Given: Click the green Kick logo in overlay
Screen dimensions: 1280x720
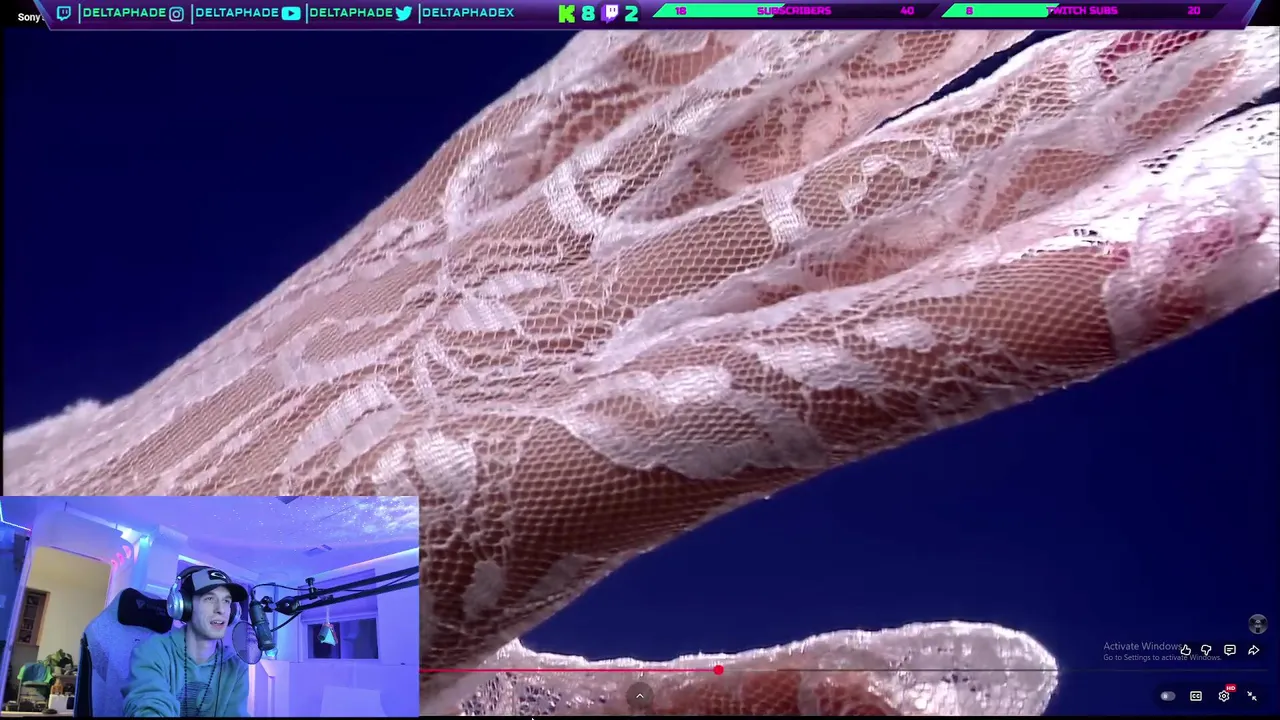Looking at the screenshot, I should point(567,13).
